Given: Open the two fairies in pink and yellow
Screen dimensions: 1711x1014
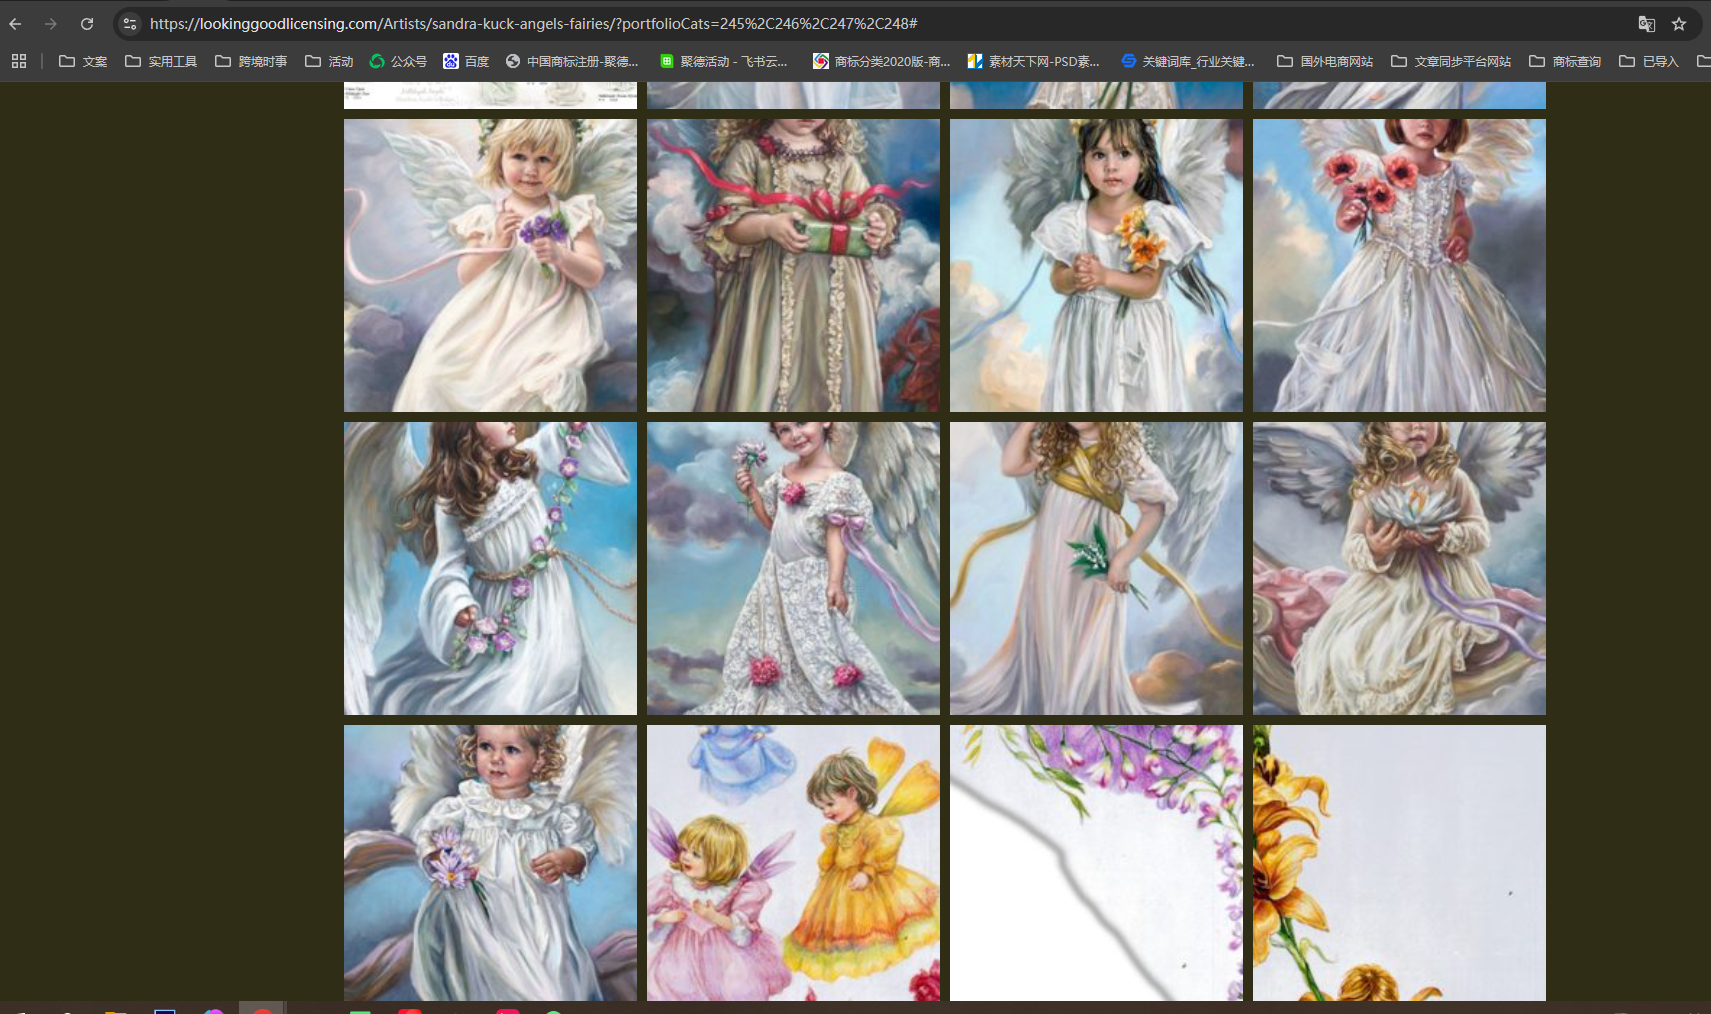Looking at the screenshot, I should coord(793,862).
